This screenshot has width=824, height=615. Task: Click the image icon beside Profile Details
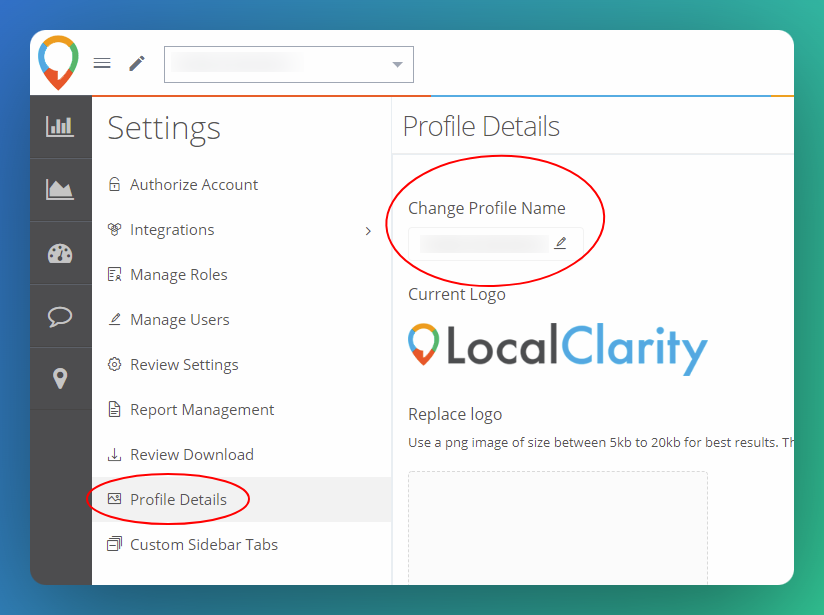(x=114, y=499)
